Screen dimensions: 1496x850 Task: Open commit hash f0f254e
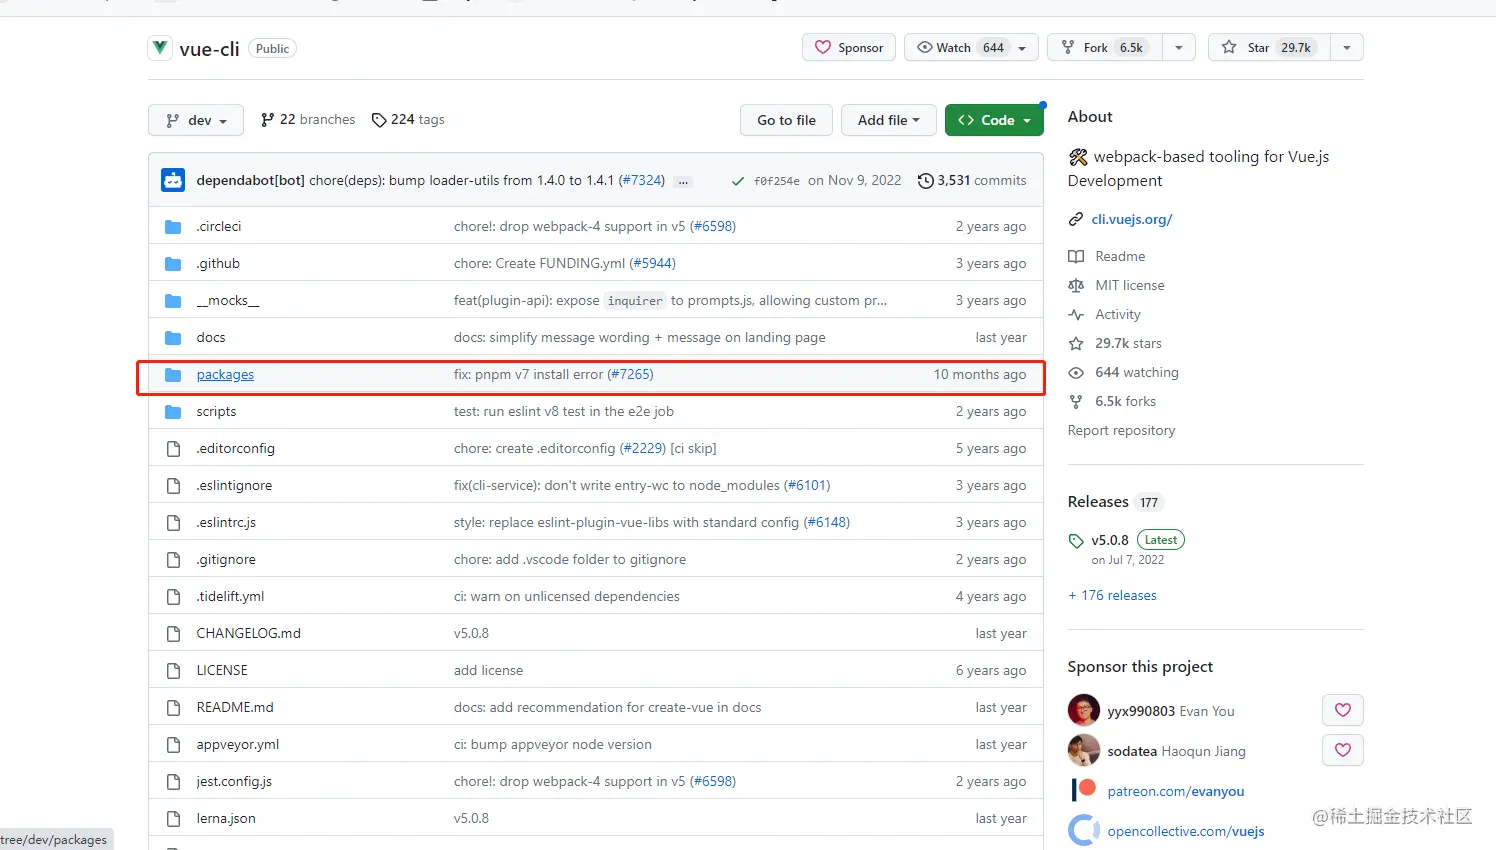pyautogui.click(x=777, y=181)
